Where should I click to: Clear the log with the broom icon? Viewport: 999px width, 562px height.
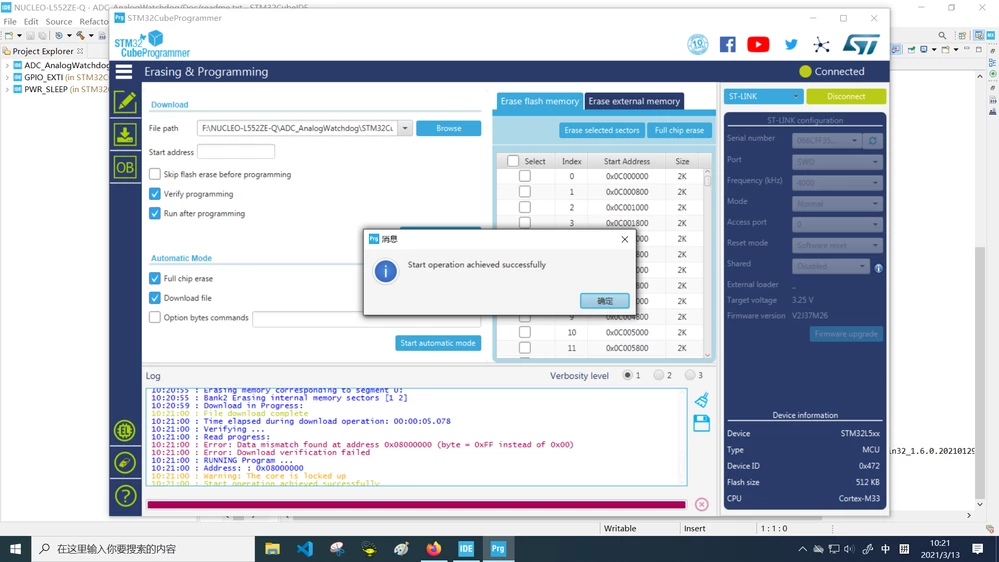tap(701, 400)
